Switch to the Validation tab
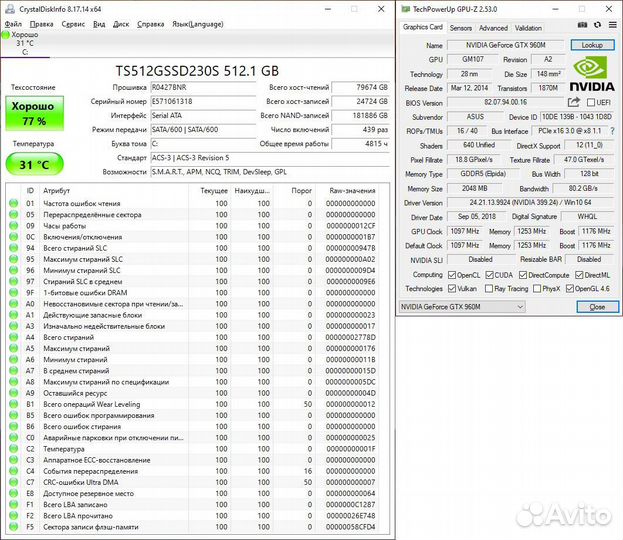The height and width of the screenshot is (540, 623). pyautogui.click(x=528, y=28)
